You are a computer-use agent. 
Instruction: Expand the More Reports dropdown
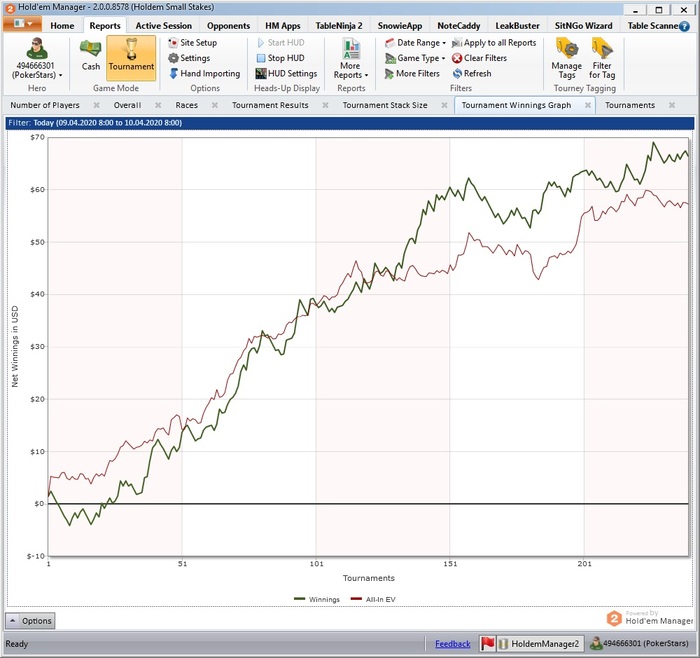point(351,59)
